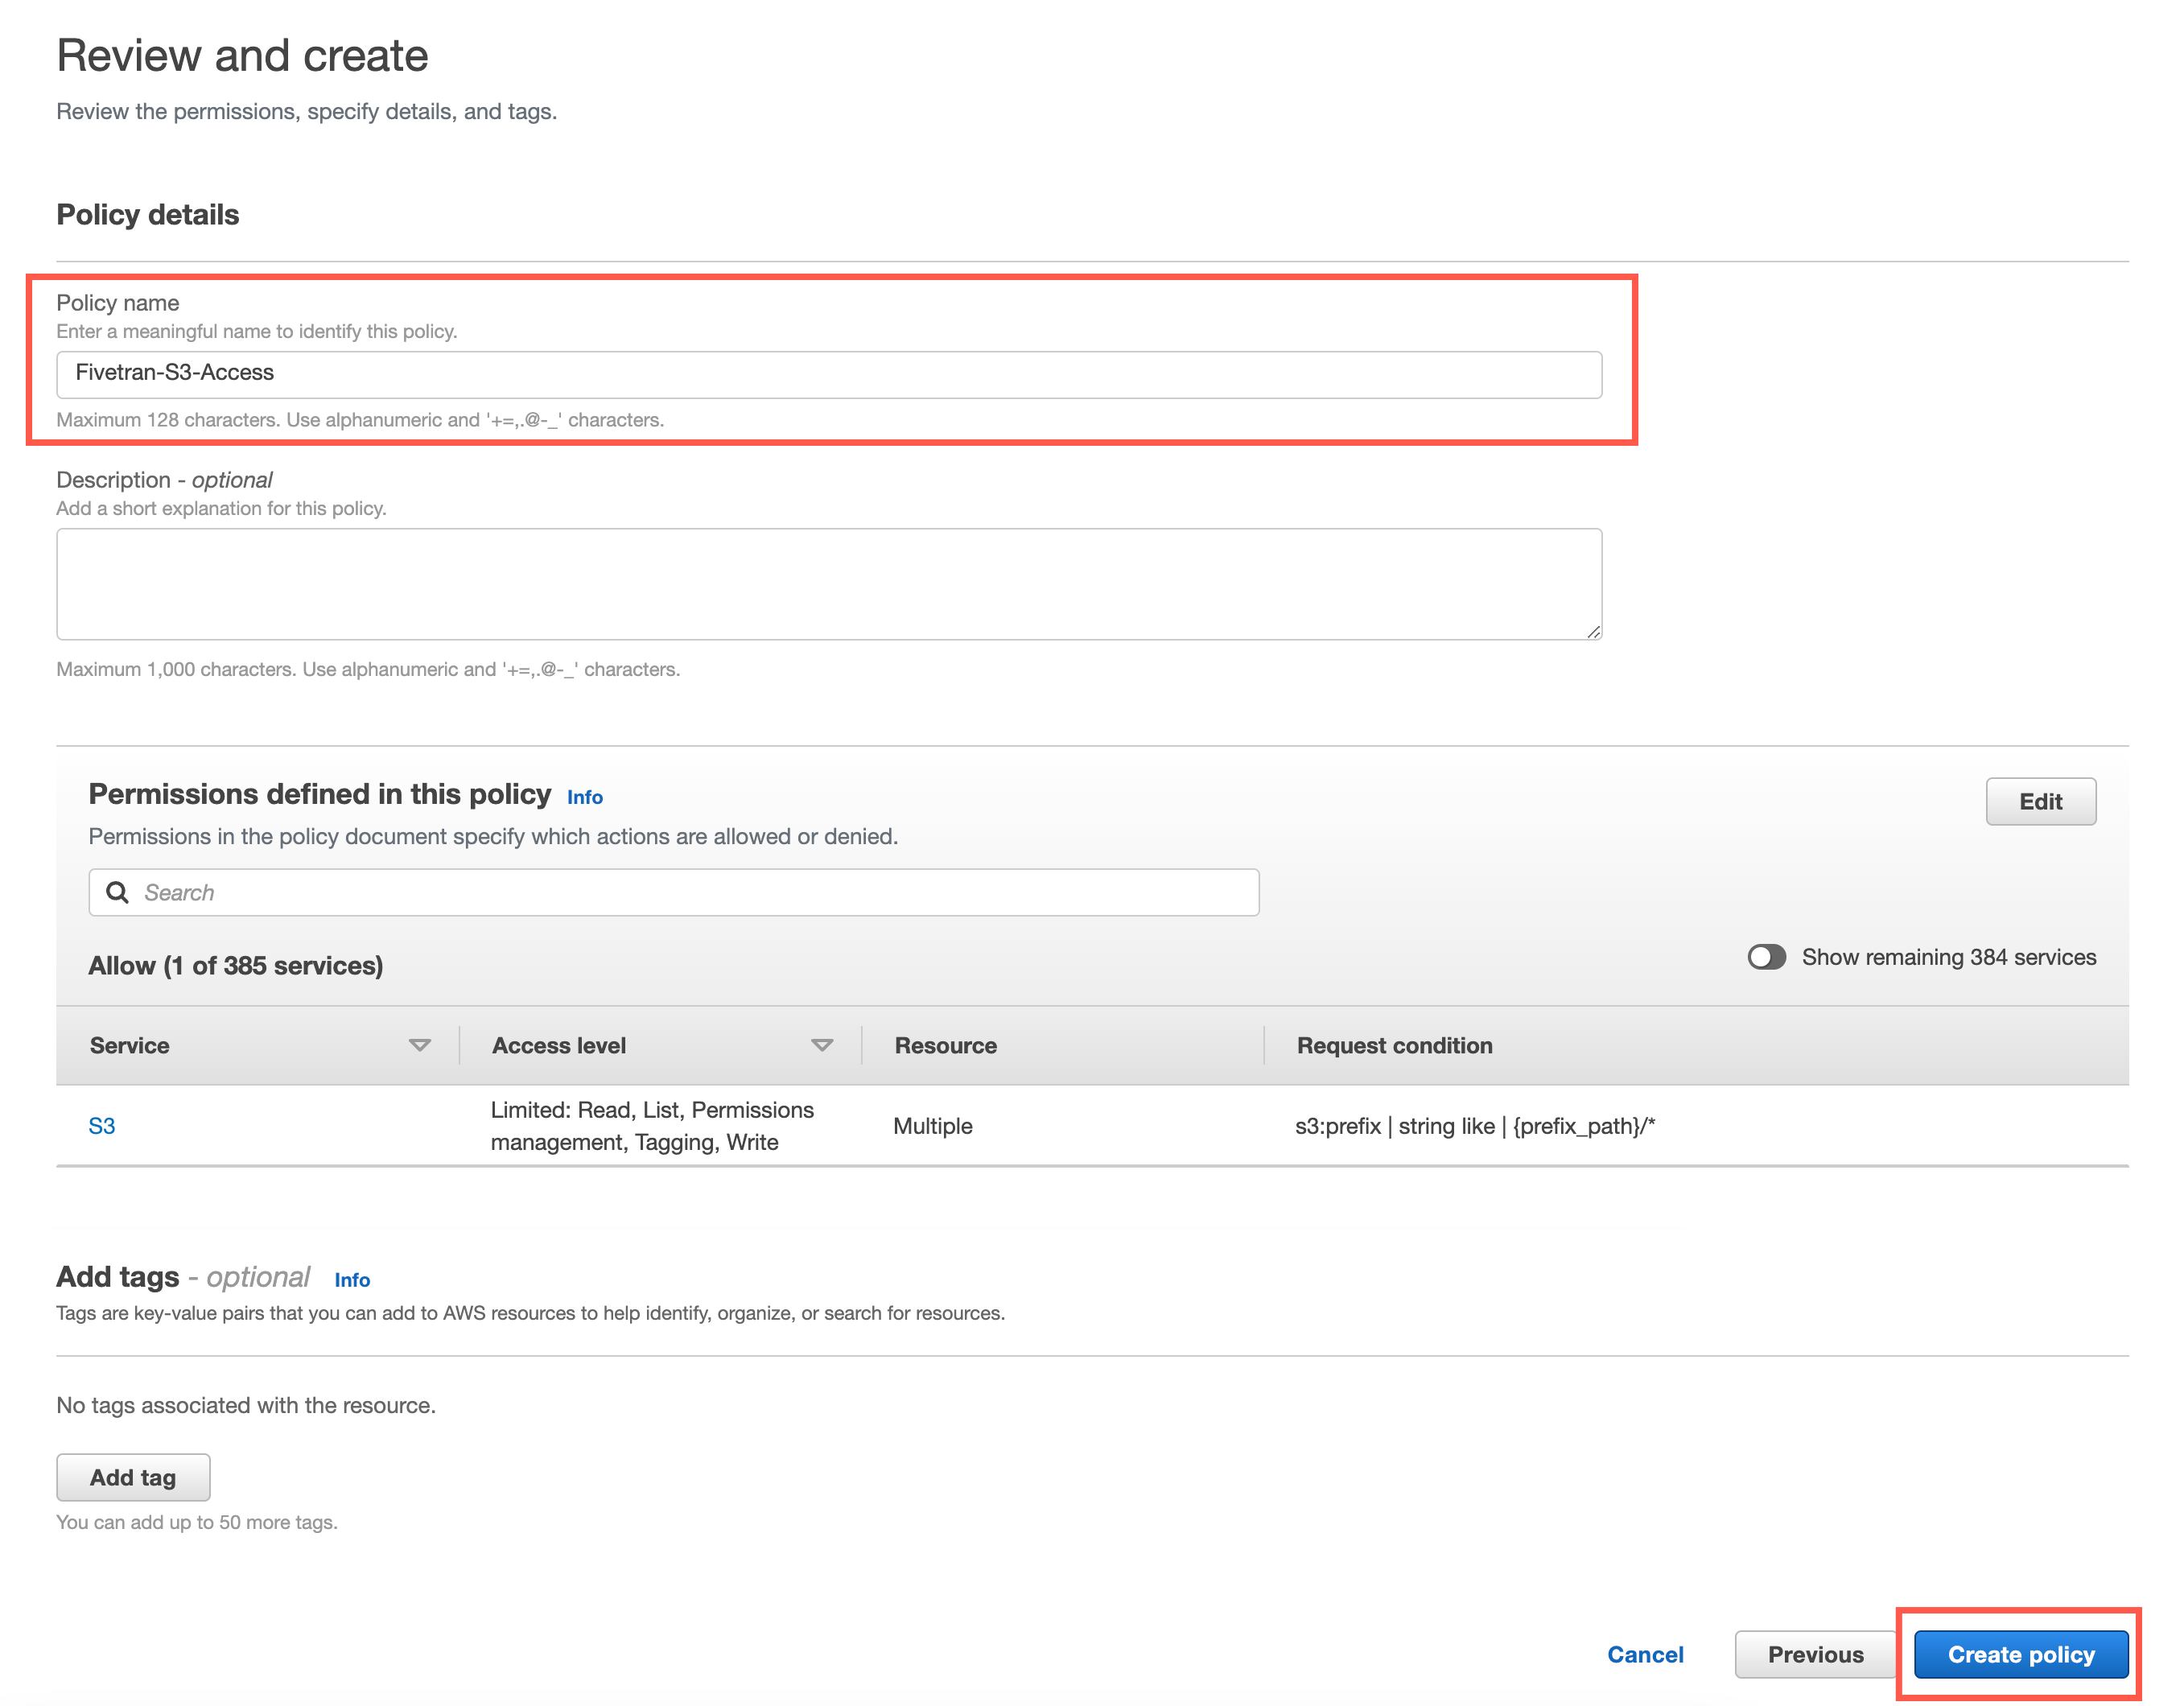Click the 'Limited: Read, List' access level cell

point(652,1126)
